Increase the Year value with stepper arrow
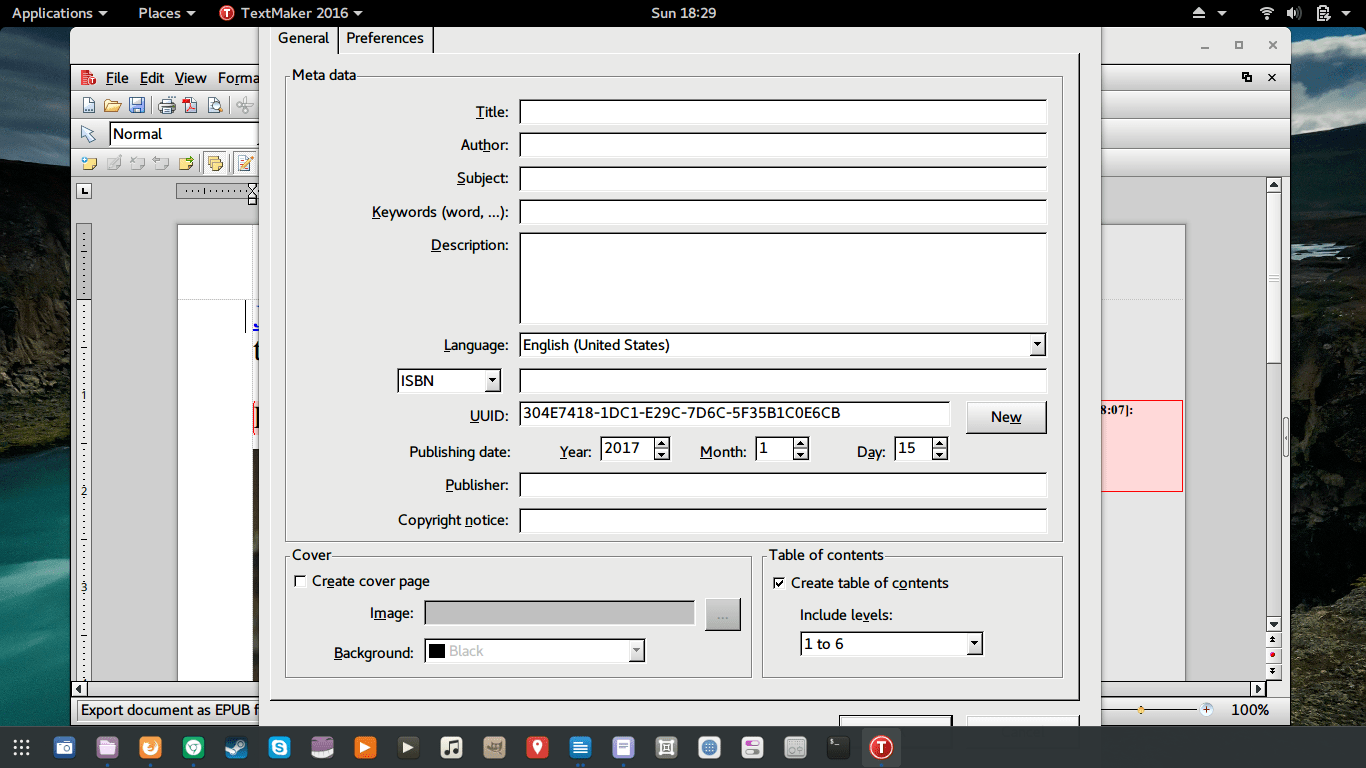The height and width of the screenshot is (768, 1366). click(x=661, y=443)
